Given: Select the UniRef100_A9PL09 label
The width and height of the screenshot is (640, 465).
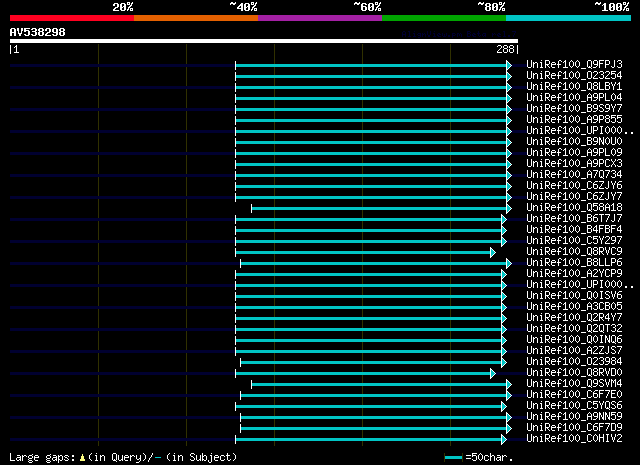Looking at the screenshot, I should (x=574, y=152).
